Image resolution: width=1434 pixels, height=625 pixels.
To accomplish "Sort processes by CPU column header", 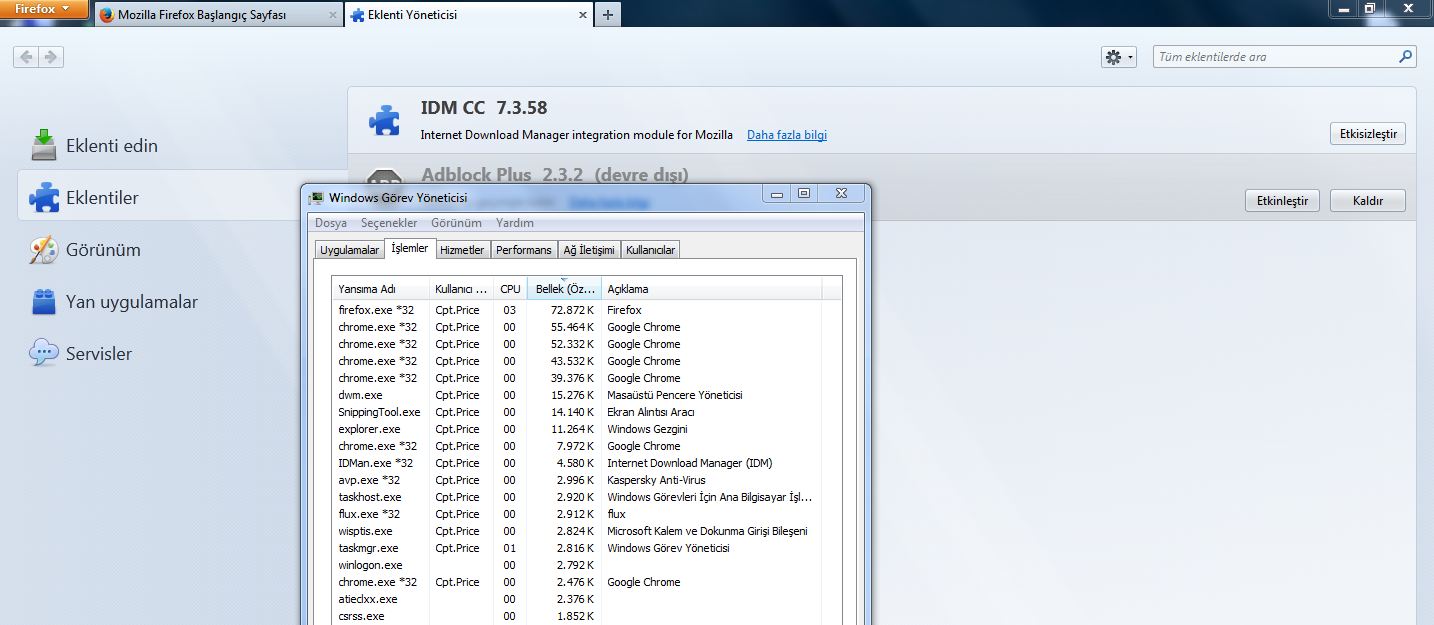I will click(510, 288).
